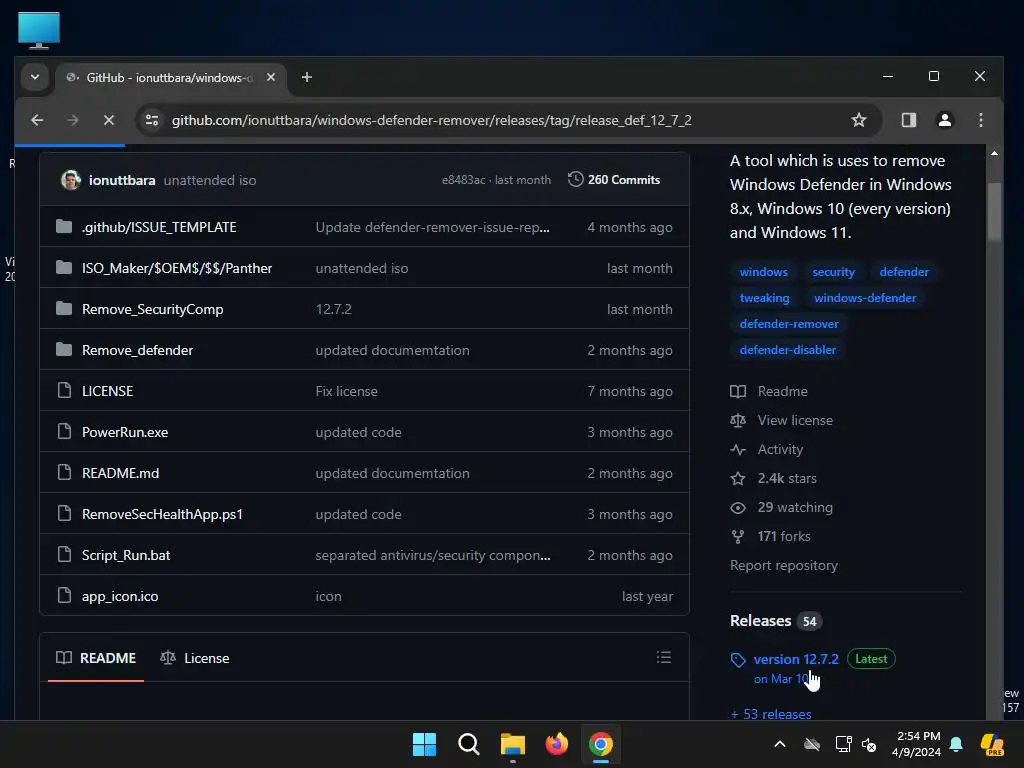Open ionuttbara's avatar profile
This screenshot has width=1024, height=768.
tap(71, 180)
